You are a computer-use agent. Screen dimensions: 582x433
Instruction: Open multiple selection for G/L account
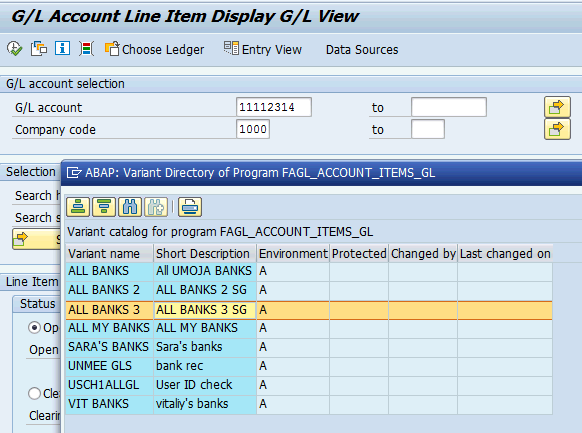point(557,107)
